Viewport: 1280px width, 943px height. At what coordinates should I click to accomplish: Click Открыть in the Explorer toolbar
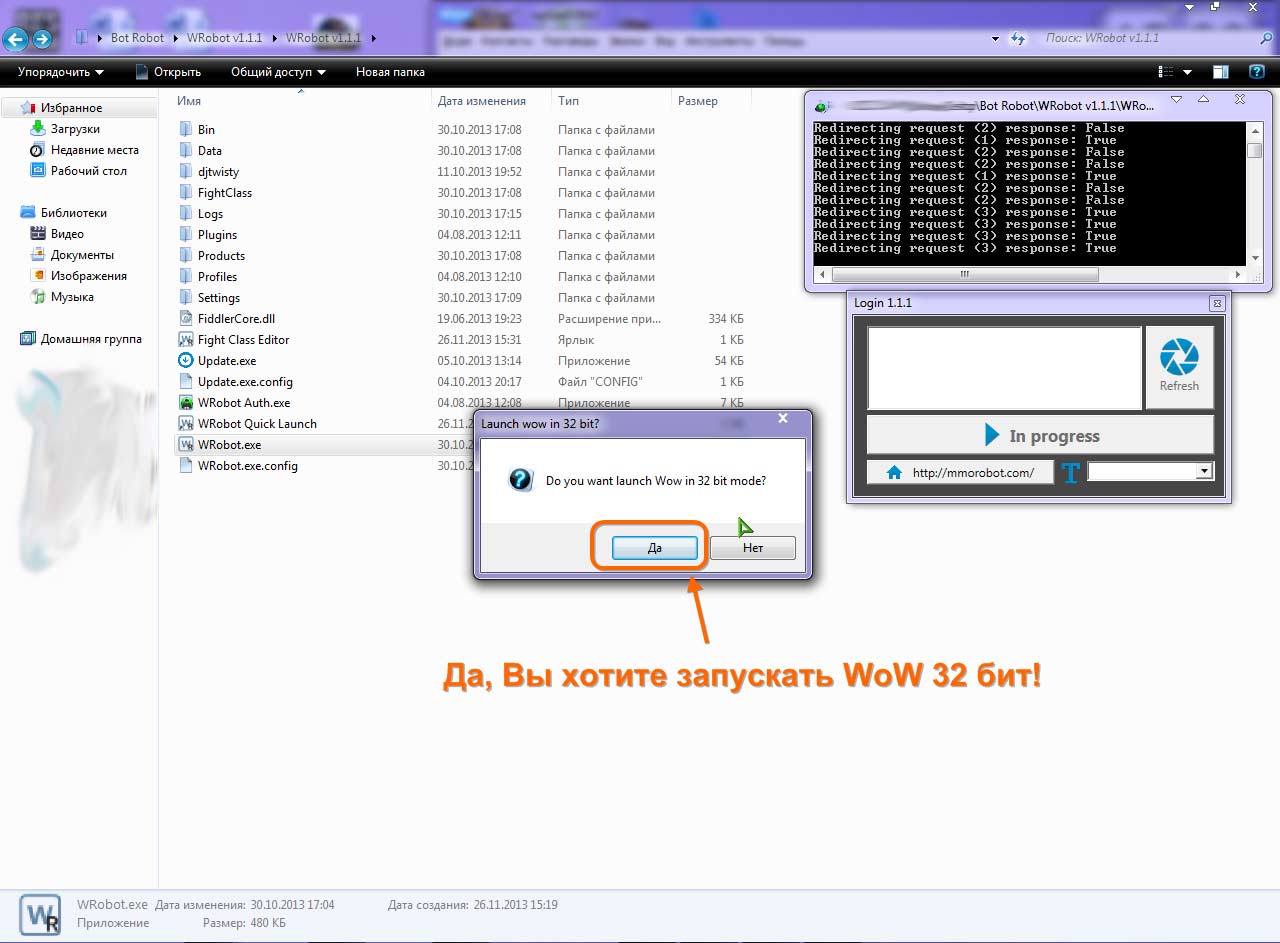[168, 72]
